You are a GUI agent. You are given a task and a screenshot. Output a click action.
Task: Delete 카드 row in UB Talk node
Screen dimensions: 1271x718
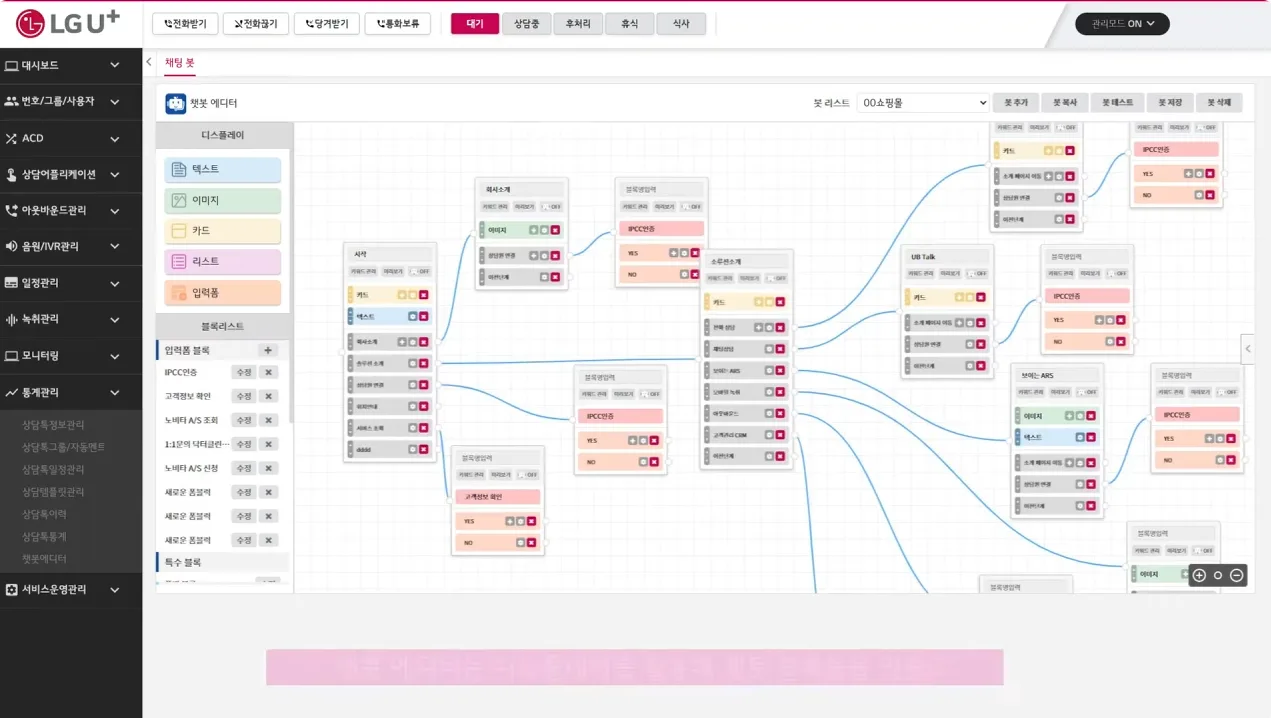click(x=981, y=297)
